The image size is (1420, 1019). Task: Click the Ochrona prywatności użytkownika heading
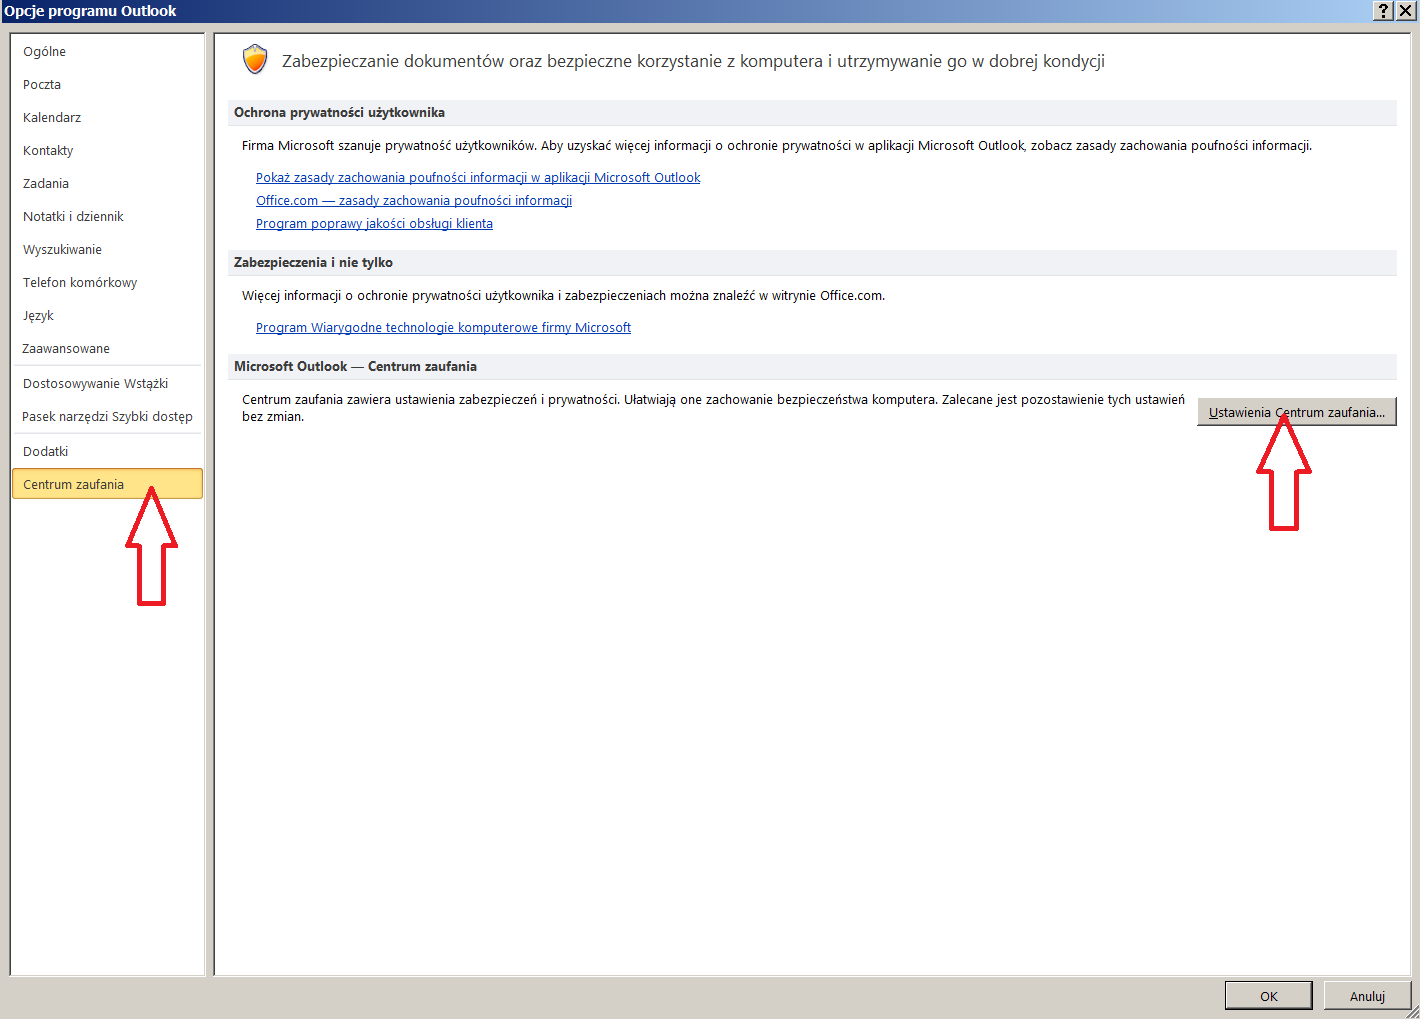tap(339, 112)
